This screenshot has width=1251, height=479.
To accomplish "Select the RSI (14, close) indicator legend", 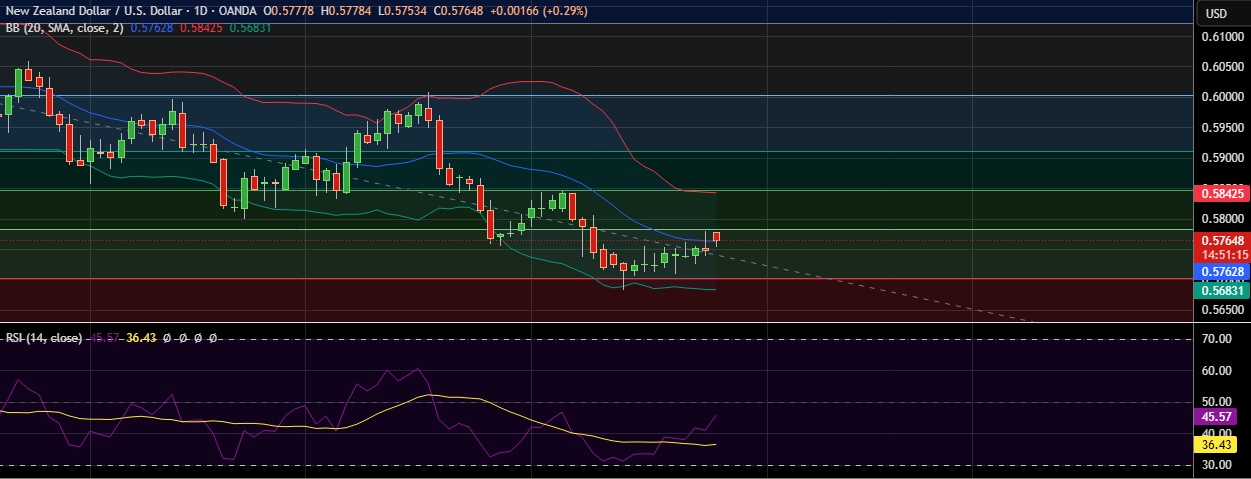I will (42, 338).
